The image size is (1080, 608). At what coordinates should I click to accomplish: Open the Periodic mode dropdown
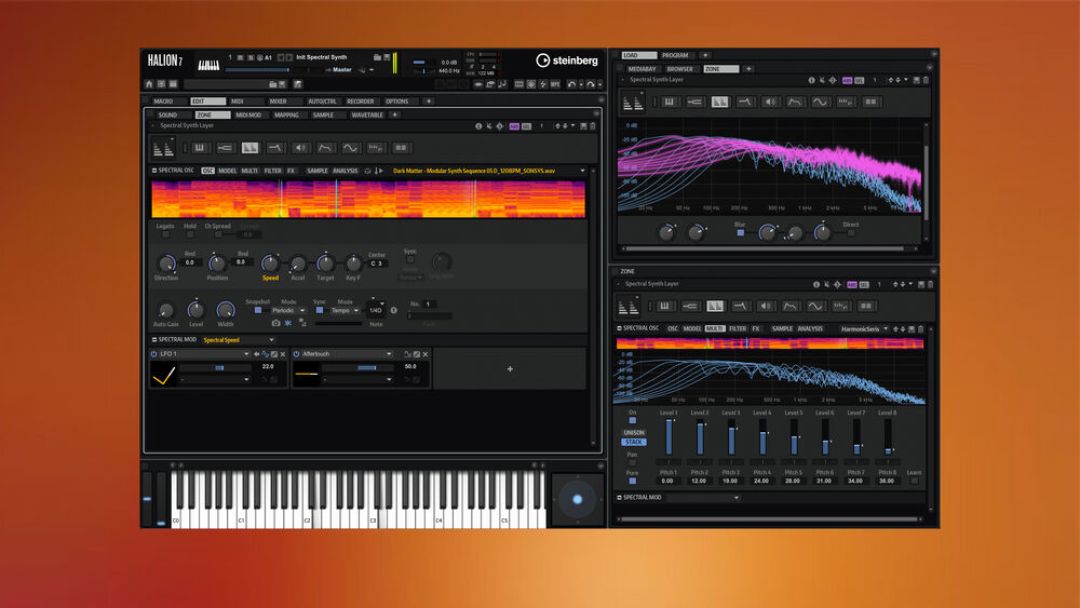tap(287, 311)
